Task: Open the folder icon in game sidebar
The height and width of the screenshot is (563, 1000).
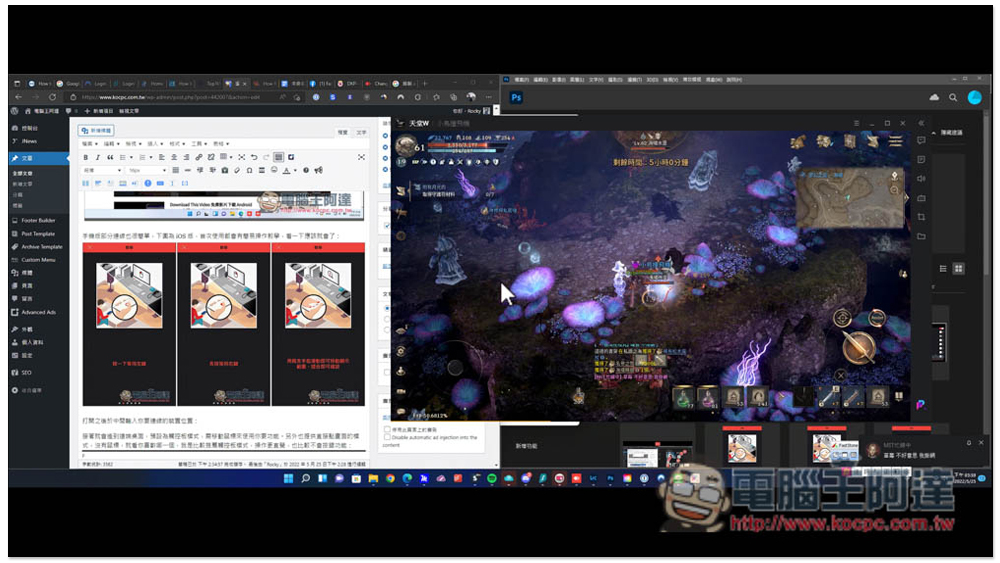Action: coord(921,236)
